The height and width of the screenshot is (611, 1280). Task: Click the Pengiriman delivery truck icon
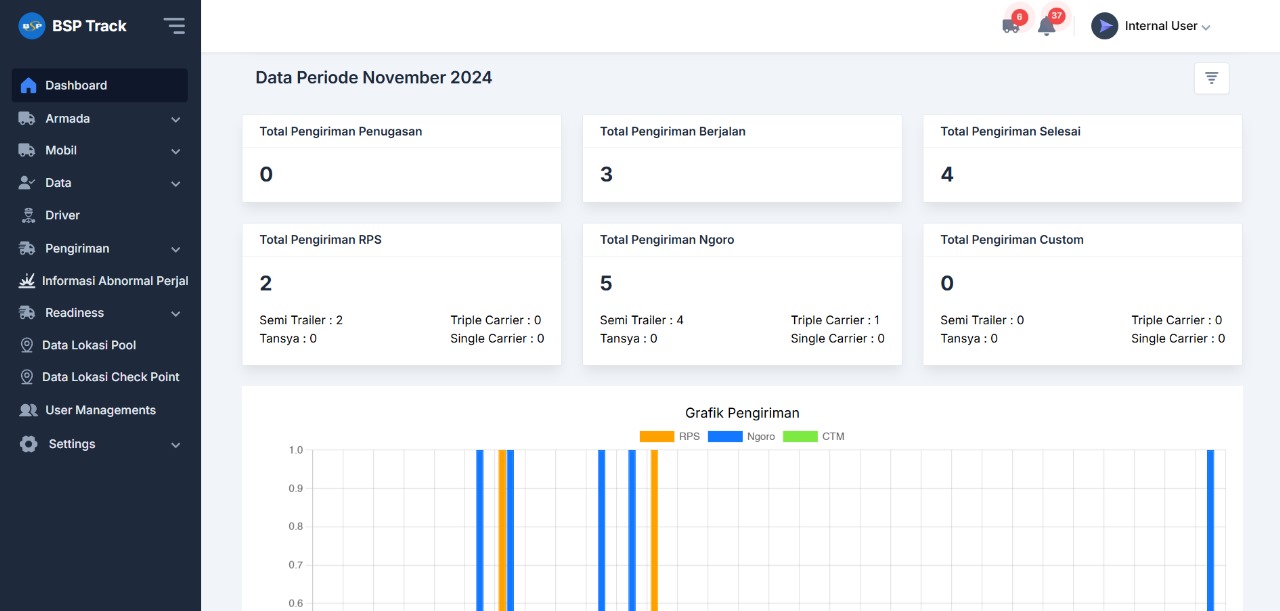click(x=27, y=248)
